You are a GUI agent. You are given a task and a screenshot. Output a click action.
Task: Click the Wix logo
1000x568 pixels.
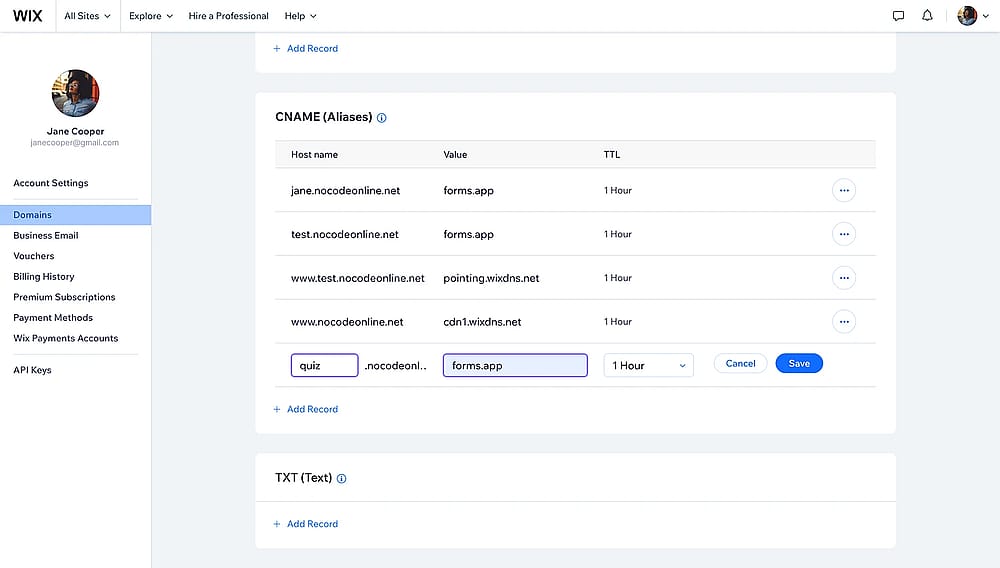(27, 16)
